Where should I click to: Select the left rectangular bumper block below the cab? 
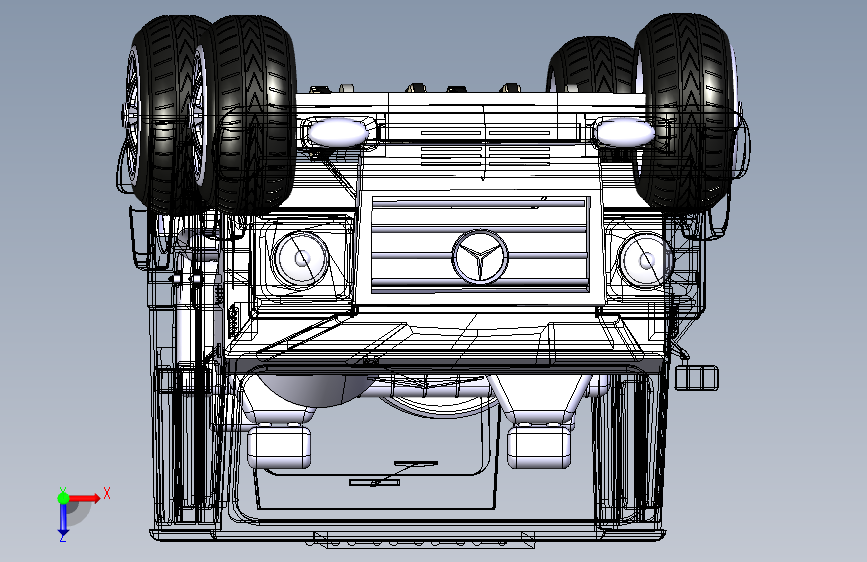tap(279, 447)
